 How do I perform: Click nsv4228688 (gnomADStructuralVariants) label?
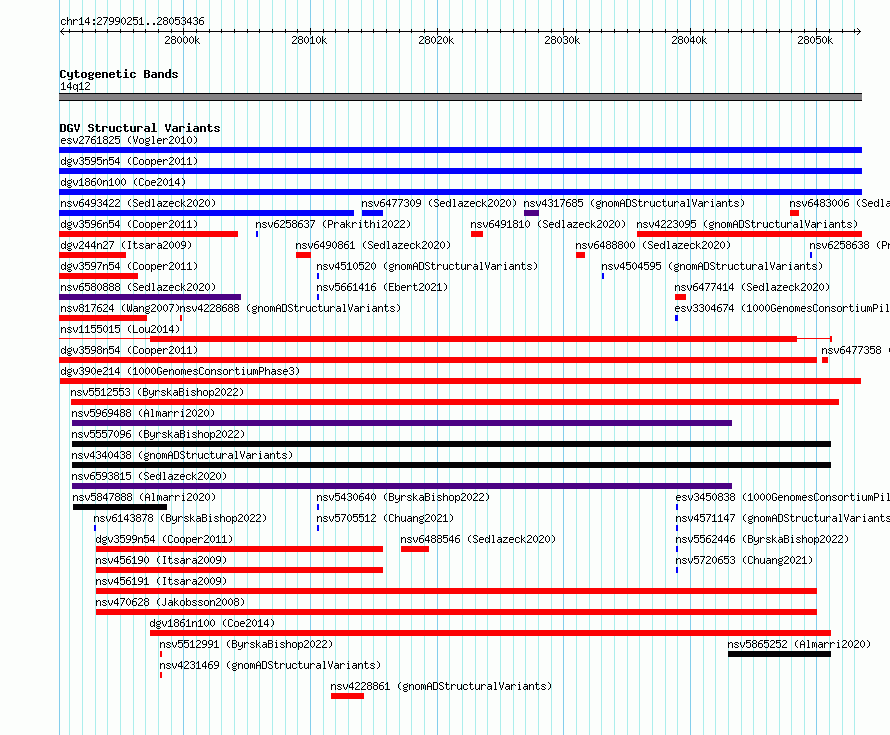point(291,308)
